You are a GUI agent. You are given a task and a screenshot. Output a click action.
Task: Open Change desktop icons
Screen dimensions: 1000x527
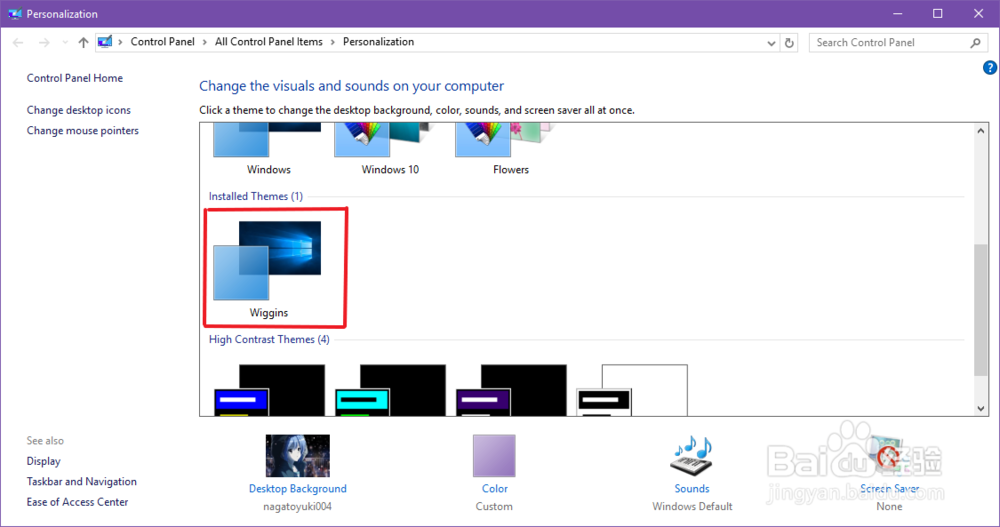pos(78,110)
